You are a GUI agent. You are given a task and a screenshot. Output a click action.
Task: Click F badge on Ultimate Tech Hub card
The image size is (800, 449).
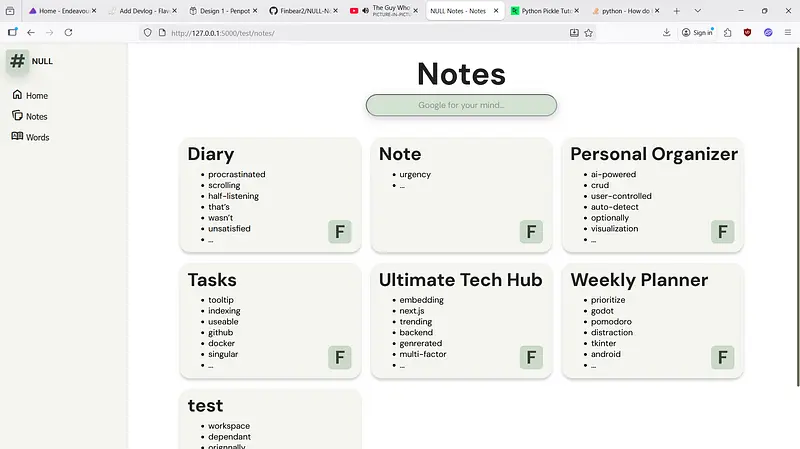point(531,357)
